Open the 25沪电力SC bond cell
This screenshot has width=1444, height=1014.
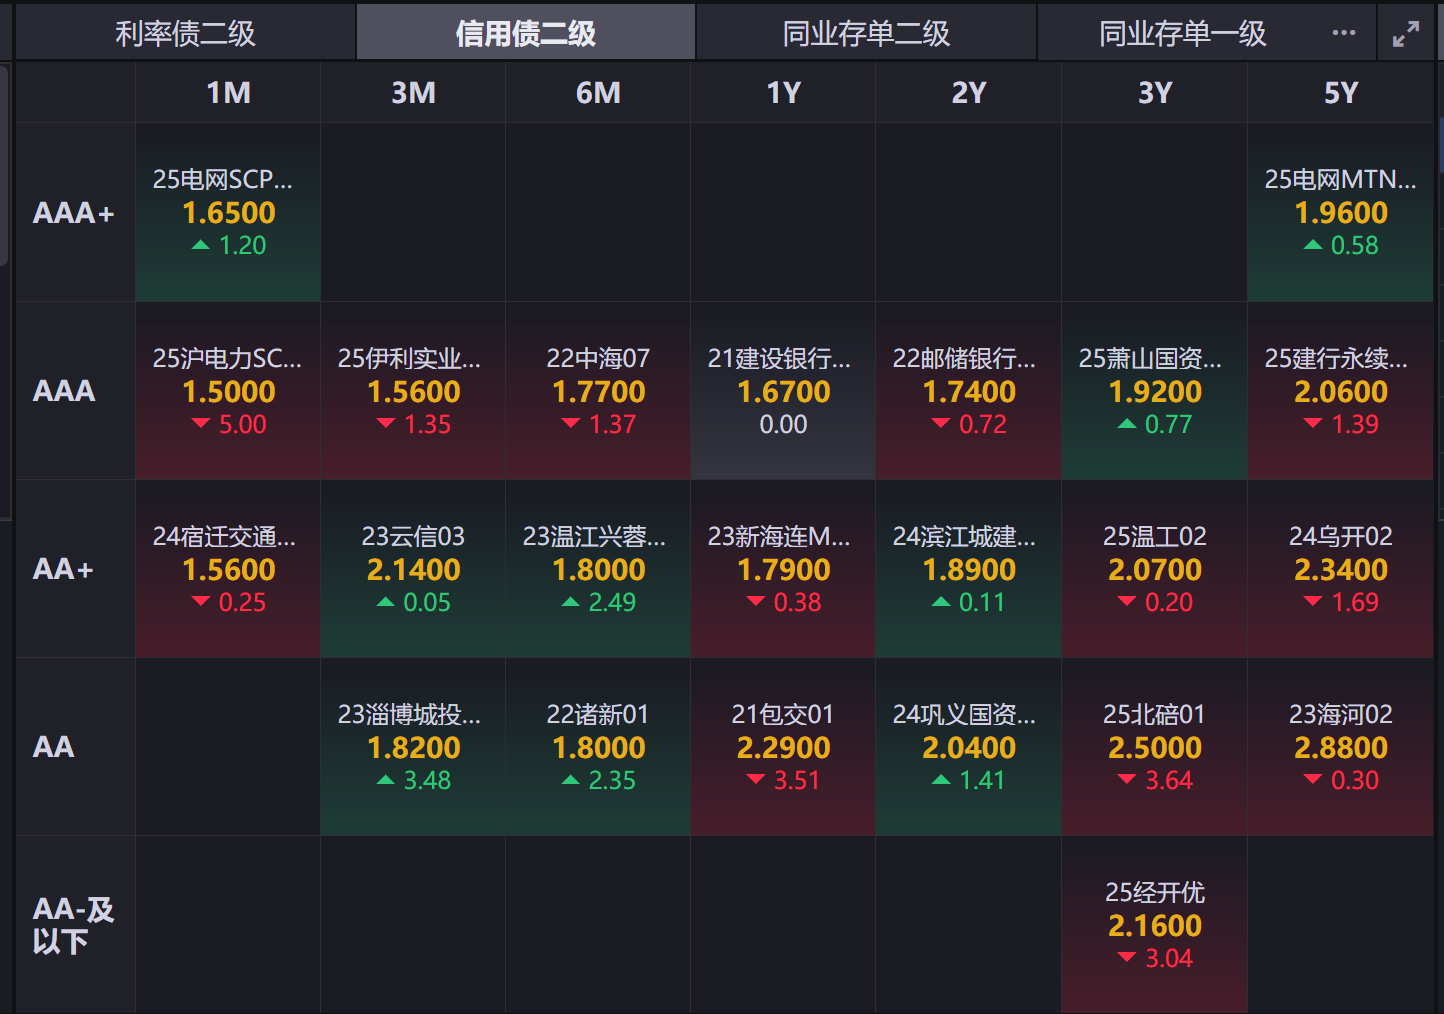pyautogui.click(x=228, y=391)
